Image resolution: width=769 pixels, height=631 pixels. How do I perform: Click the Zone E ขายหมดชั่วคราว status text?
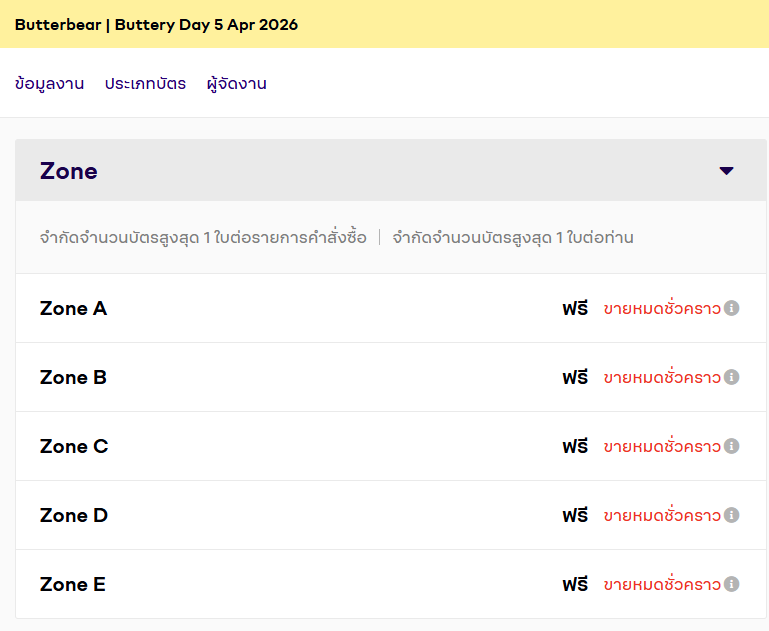[662, 583]
